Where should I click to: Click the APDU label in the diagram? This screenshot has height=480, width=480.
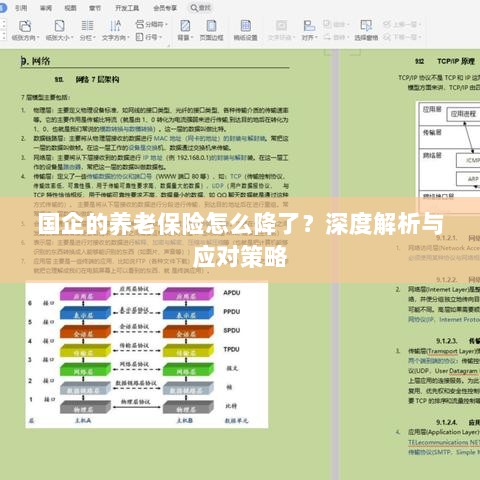click(x=232, y=293)
